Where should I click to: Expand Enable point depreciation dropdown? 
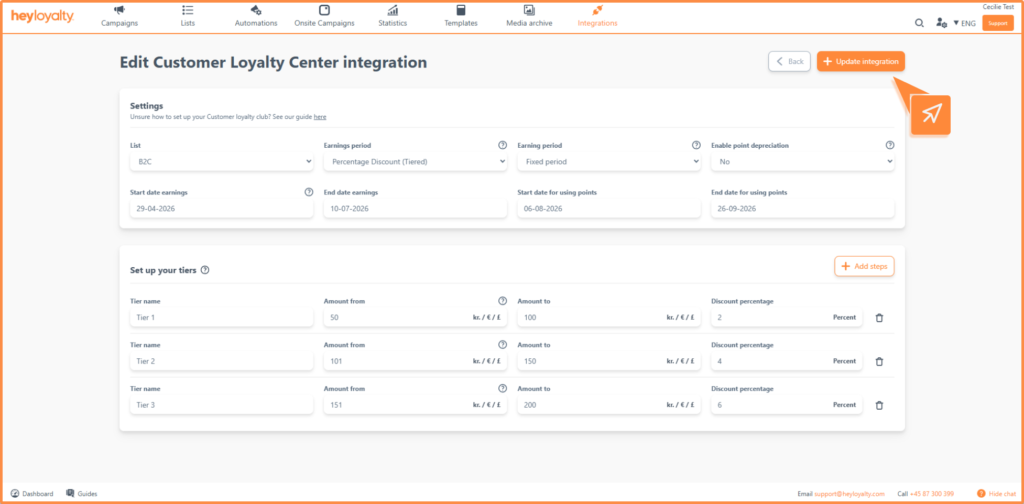(803, 161)
